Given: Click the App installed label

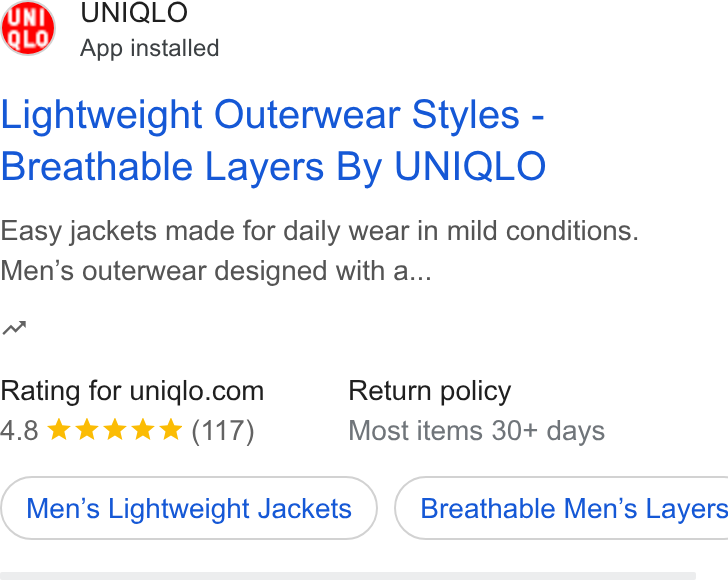Looking at the screenshot, I should point(150,48).
